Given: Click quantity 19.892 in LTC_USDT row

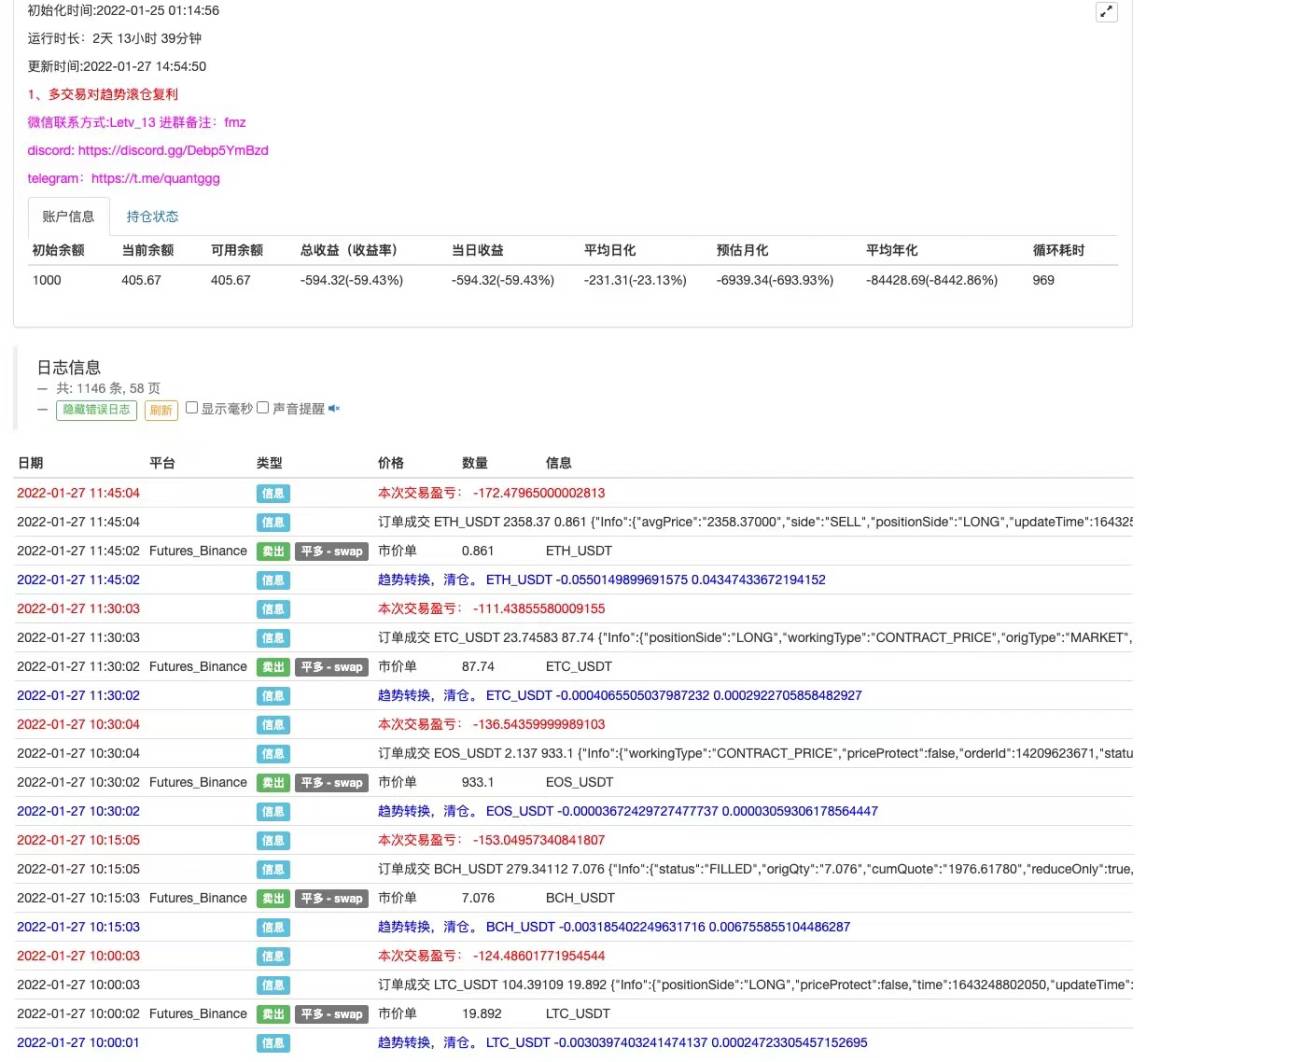Looking at the screenshot, I should point(482,1014).
